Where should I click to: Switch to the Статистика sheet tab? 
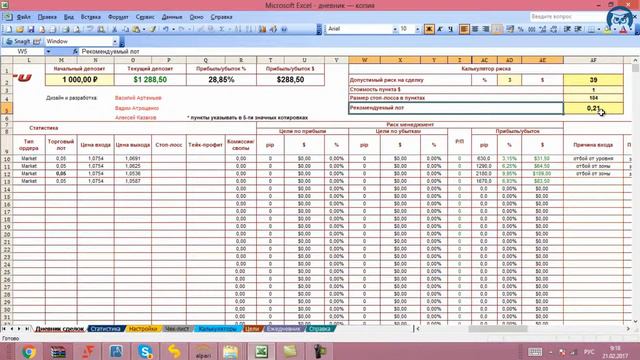click(x=105, y=329)
